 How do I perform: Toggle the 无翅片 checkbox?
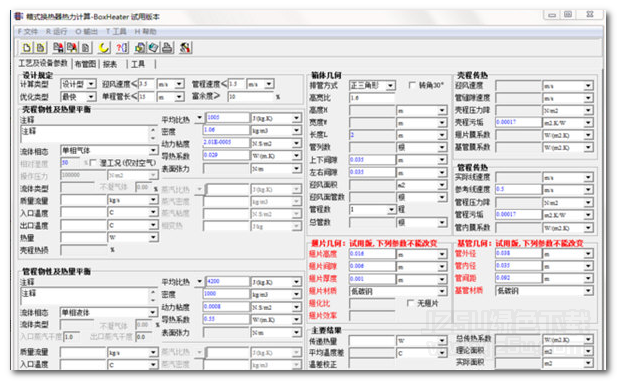click(x=410, y=303)
